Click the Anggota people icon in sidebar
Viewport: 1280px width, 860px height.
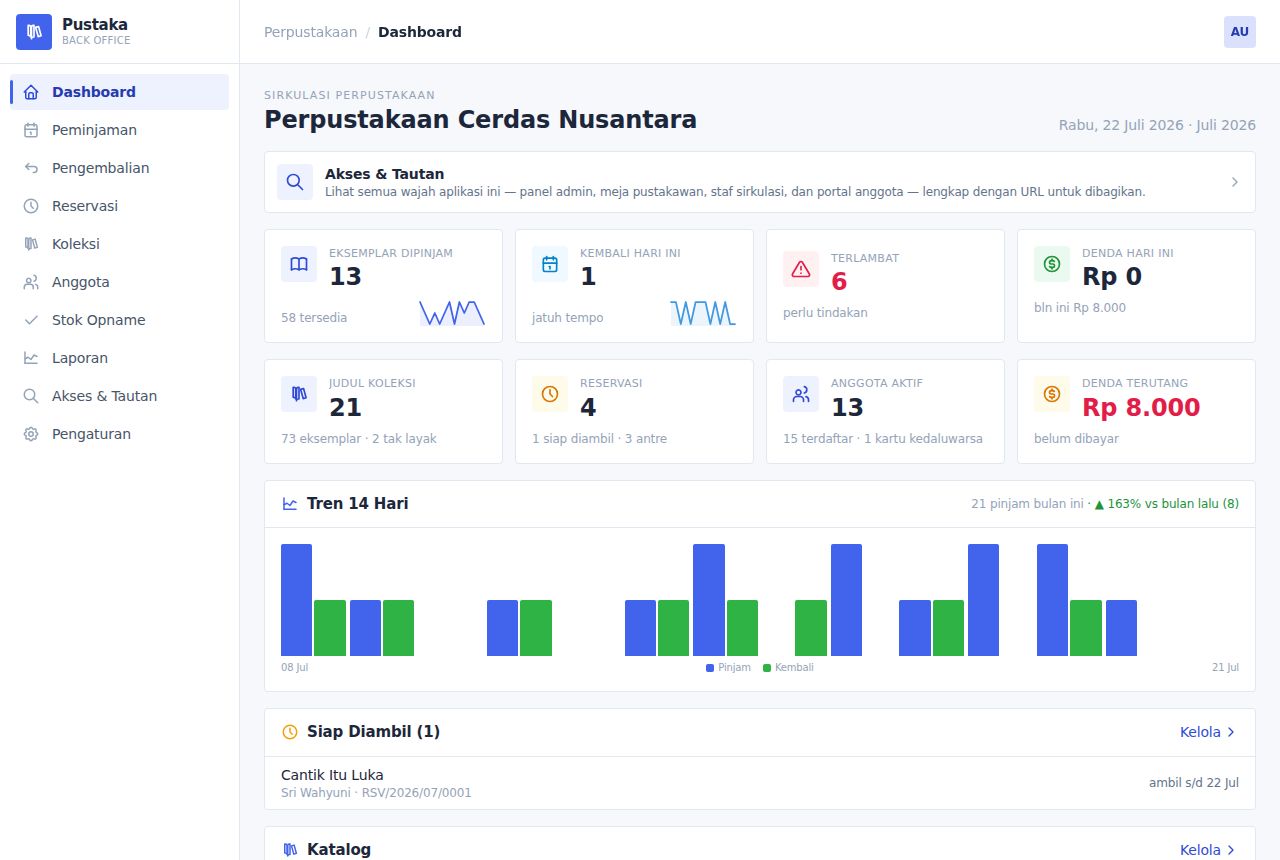click(x=31, y=282)
